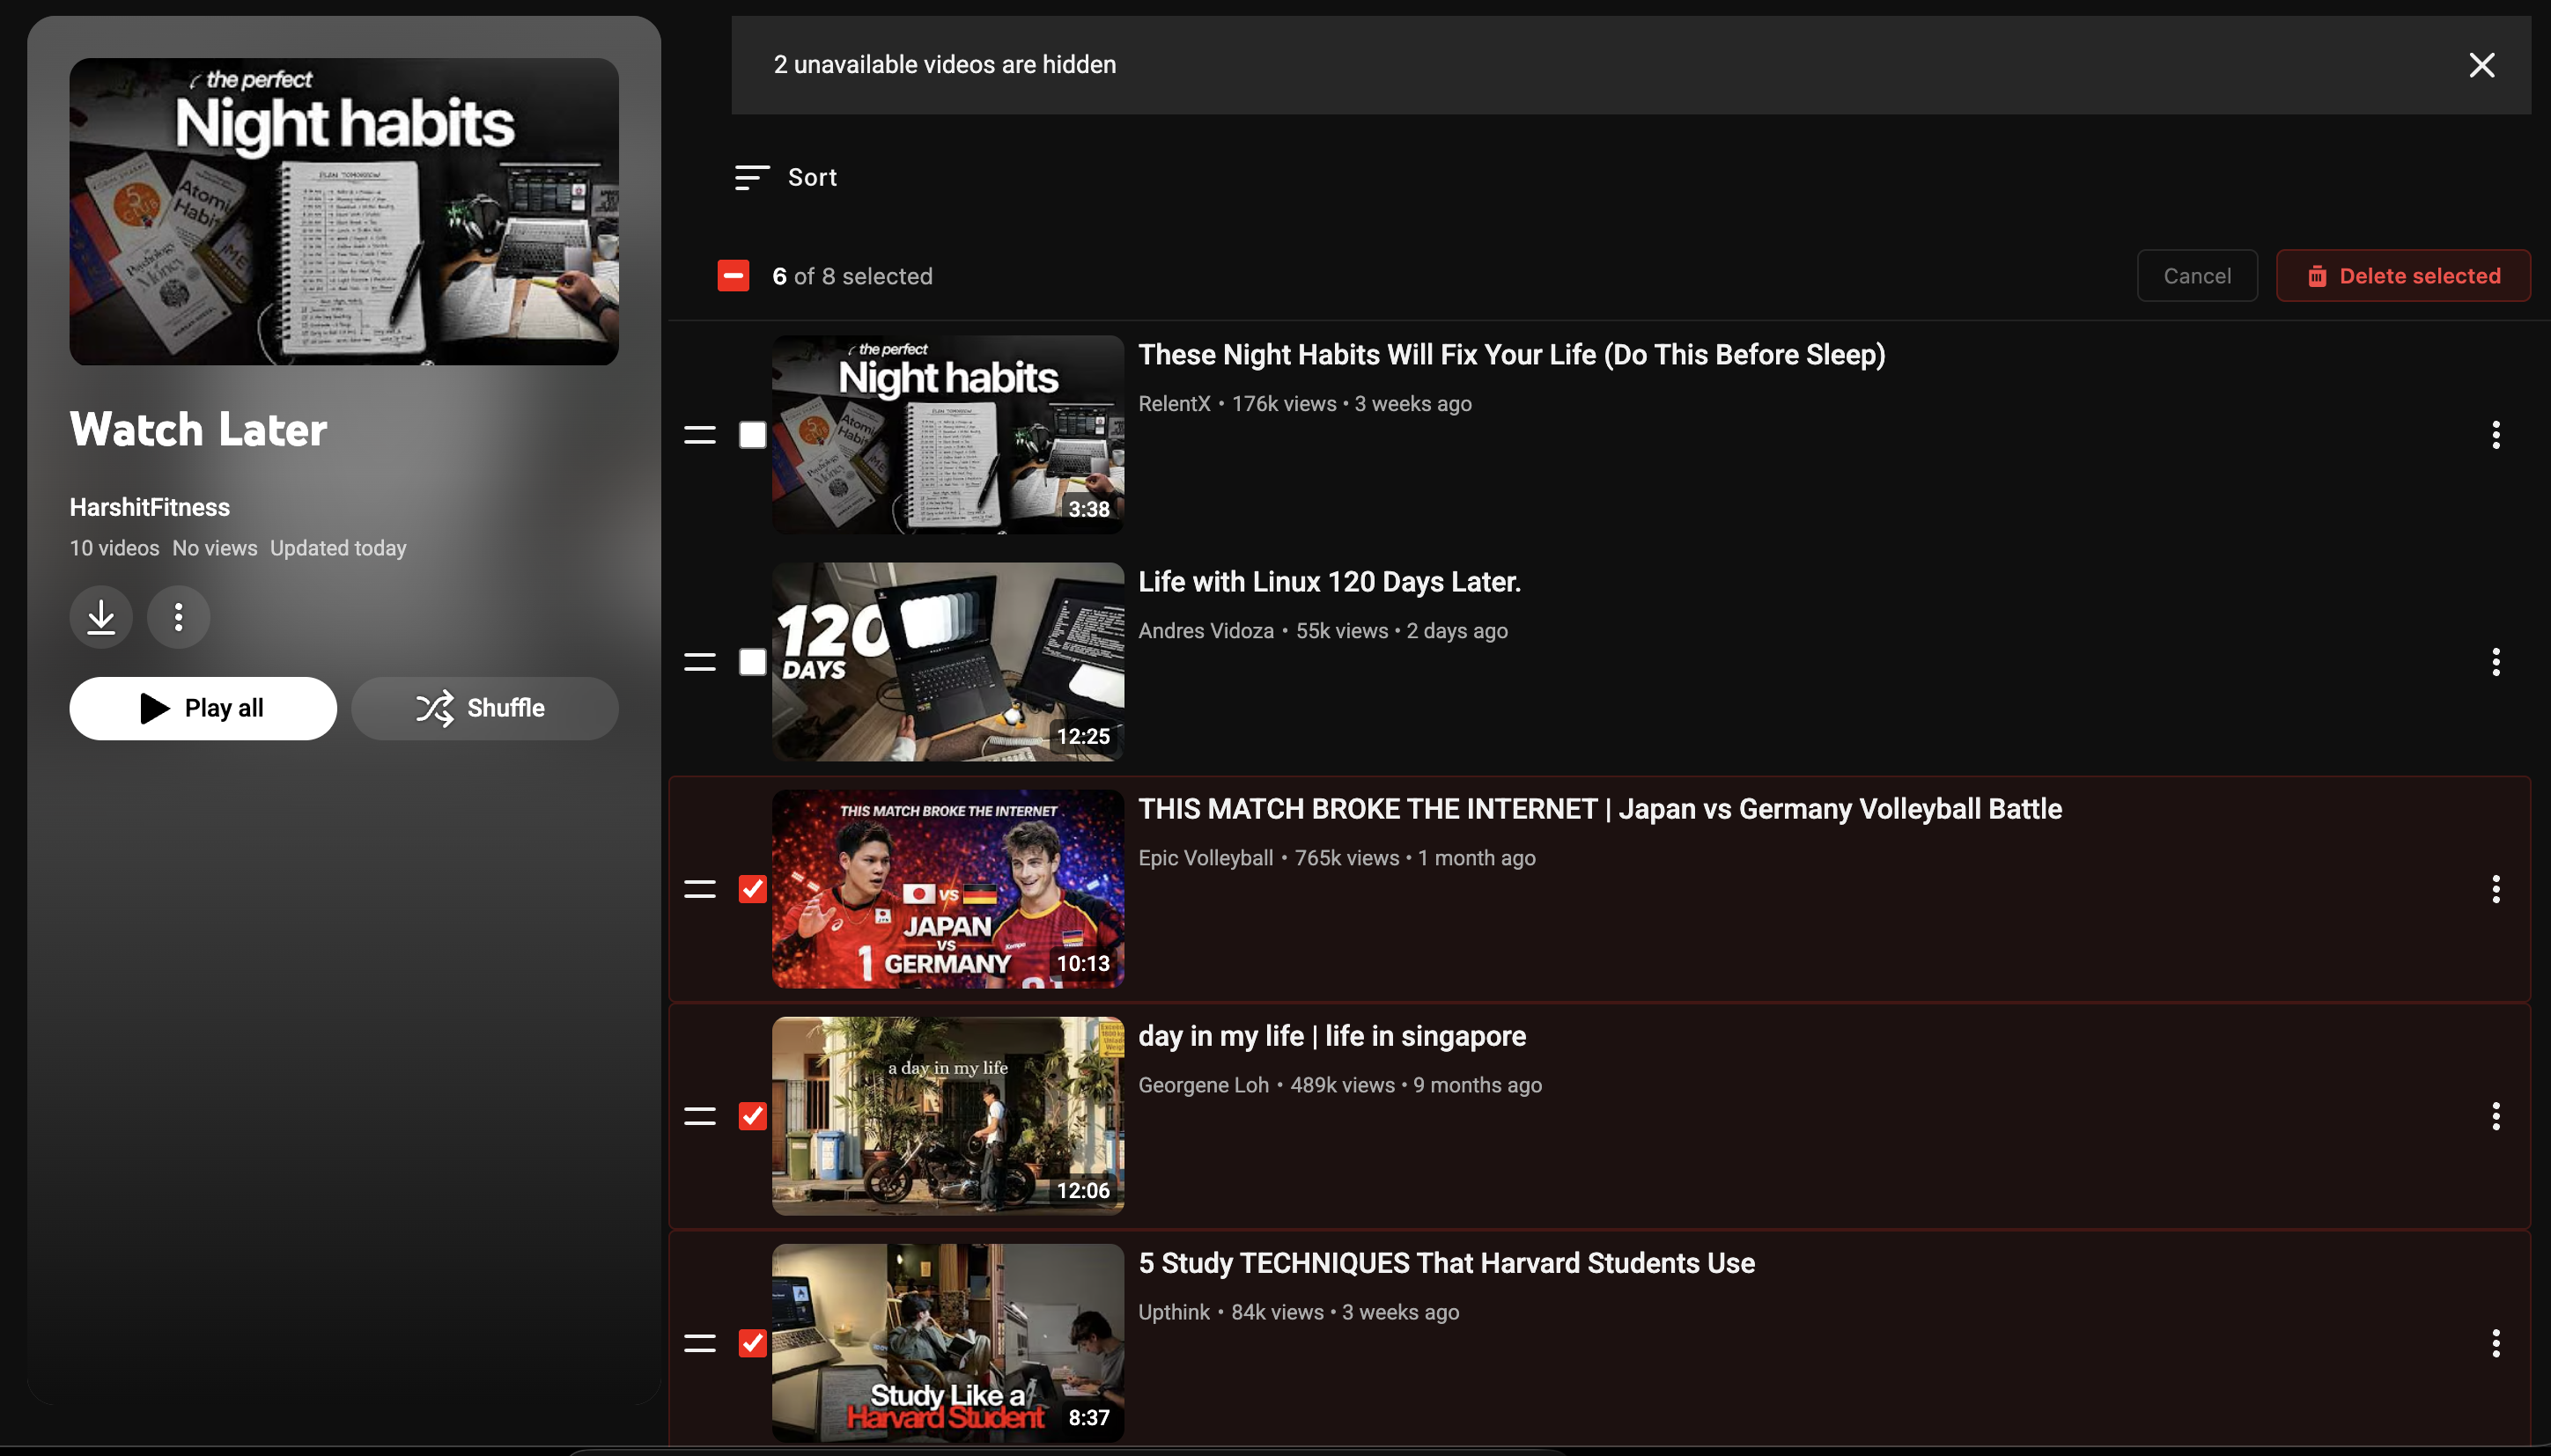The height and width of the screenshot is (1456, 2551).
Task: Click the Delete selected button
Action: pos(2404,275)
